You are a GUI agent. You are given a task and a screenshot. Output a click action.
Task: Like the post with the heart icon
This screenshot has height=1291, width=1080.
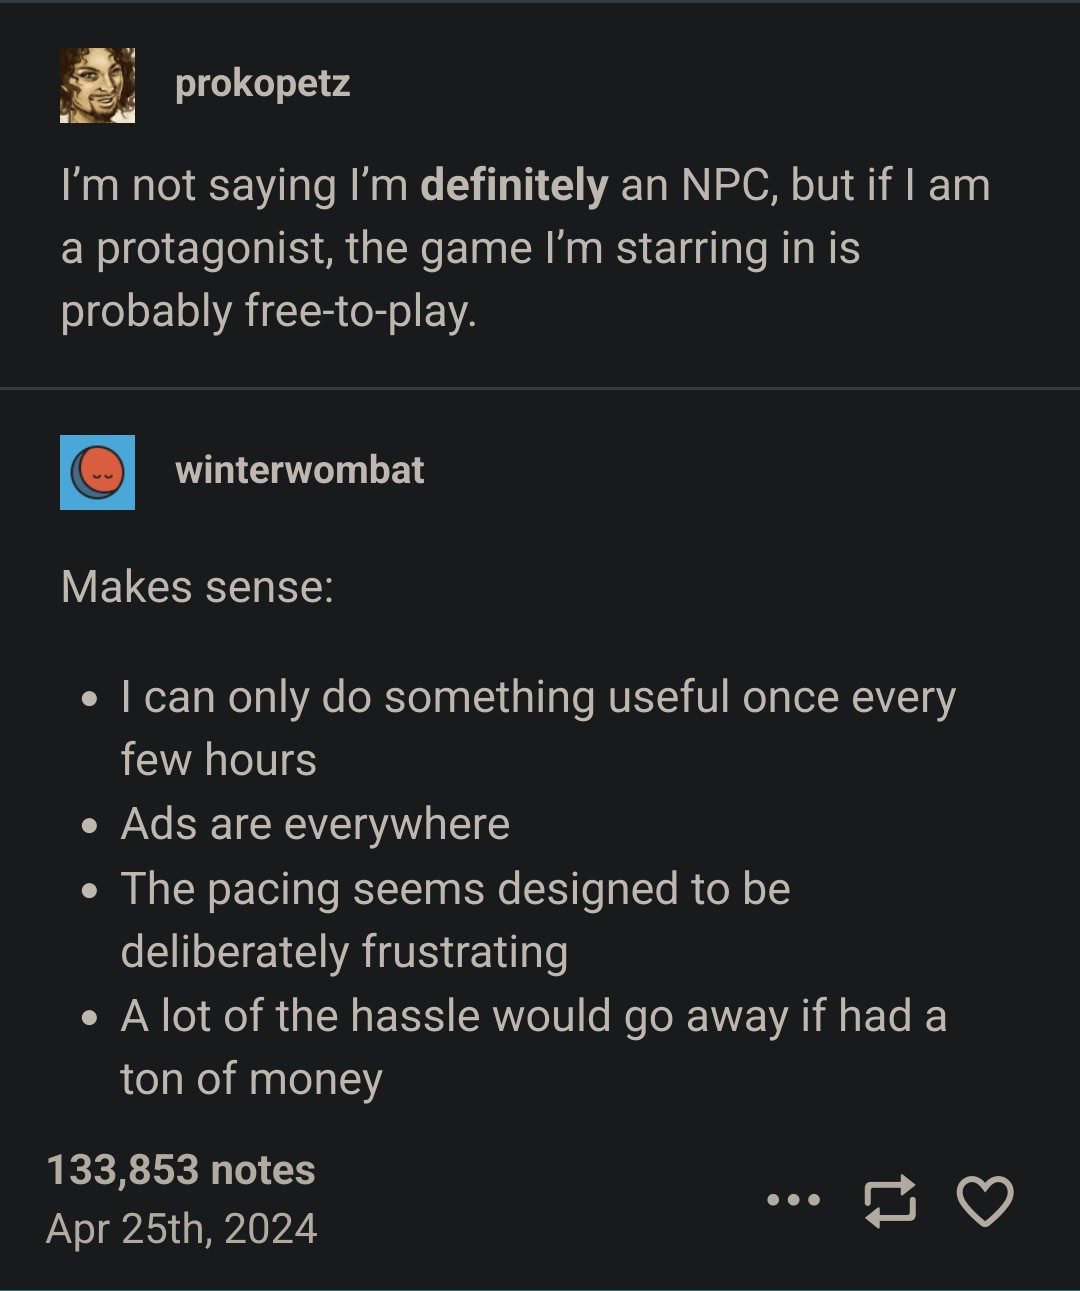(x=985, y=1200)
